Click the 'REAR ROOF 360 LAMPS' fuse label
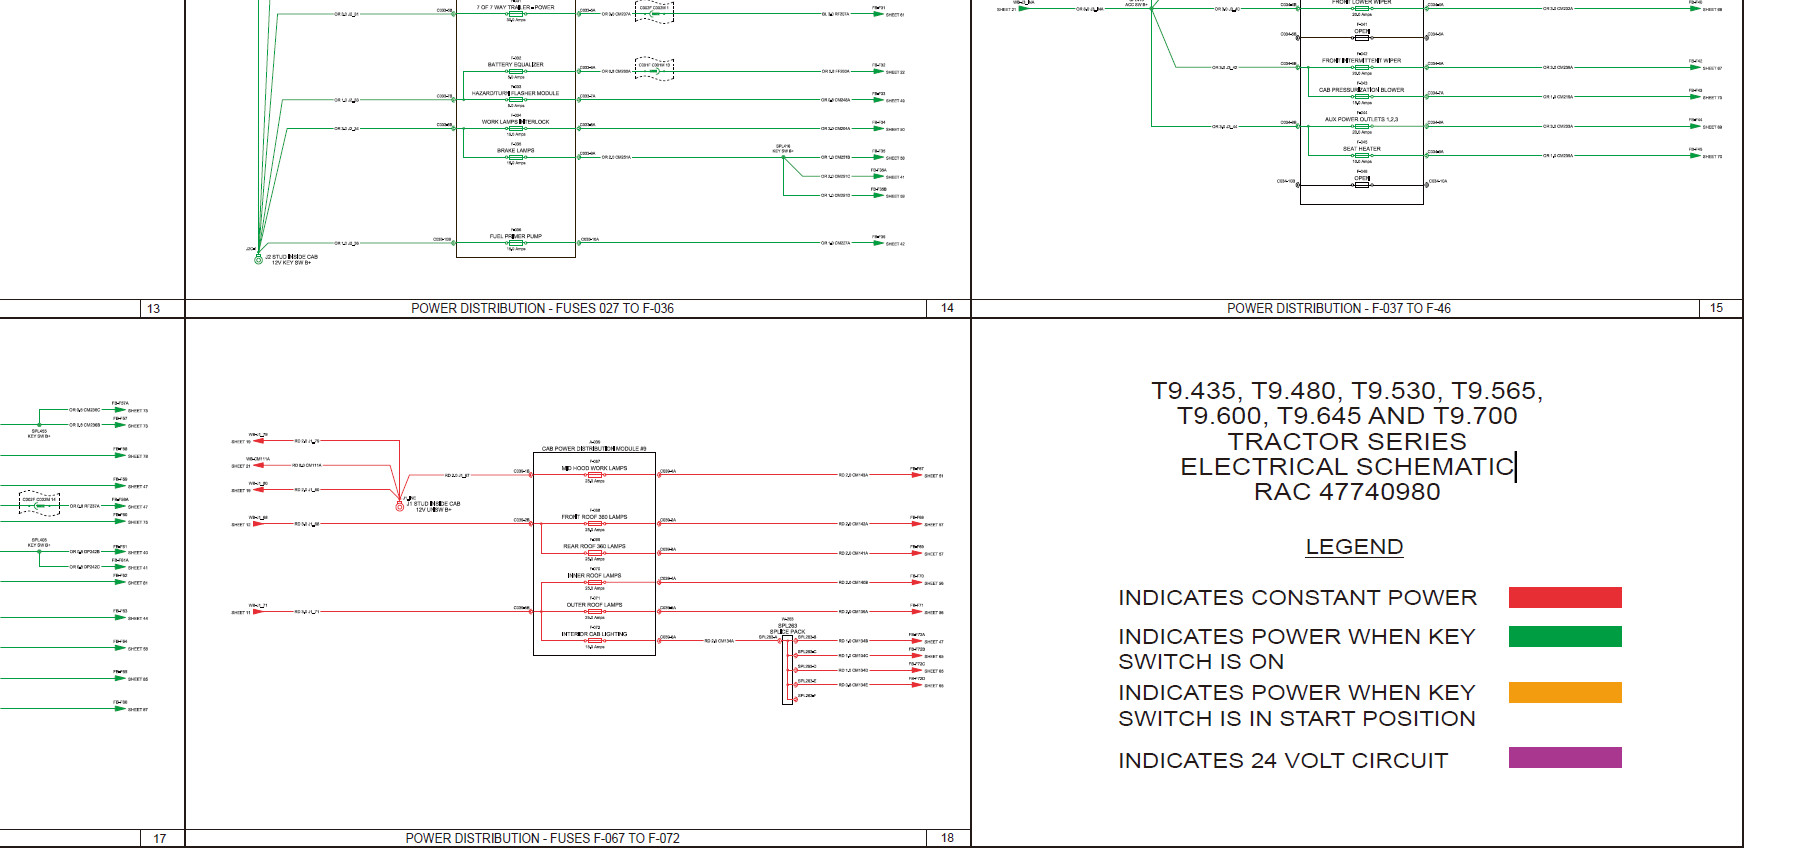 594,546
